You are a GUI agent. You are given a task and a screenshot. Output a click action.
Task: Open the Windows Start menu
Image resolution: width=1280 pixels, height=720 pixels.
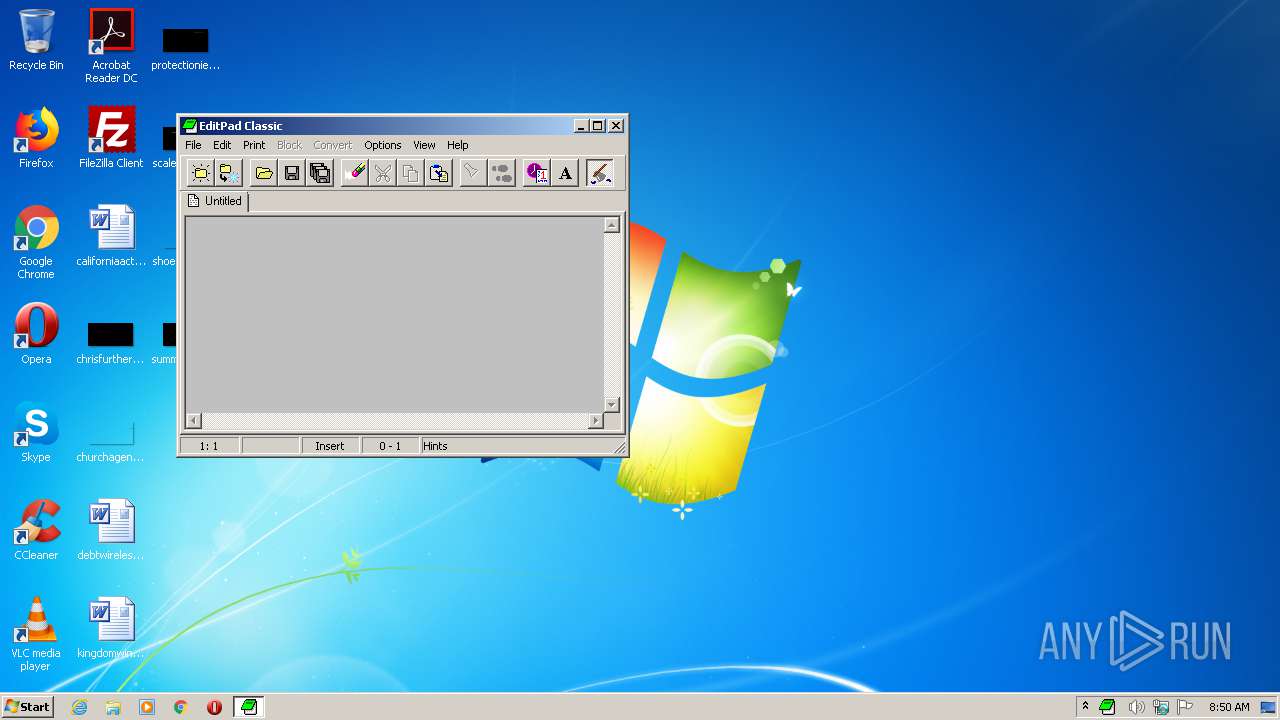tap(27, 707)
